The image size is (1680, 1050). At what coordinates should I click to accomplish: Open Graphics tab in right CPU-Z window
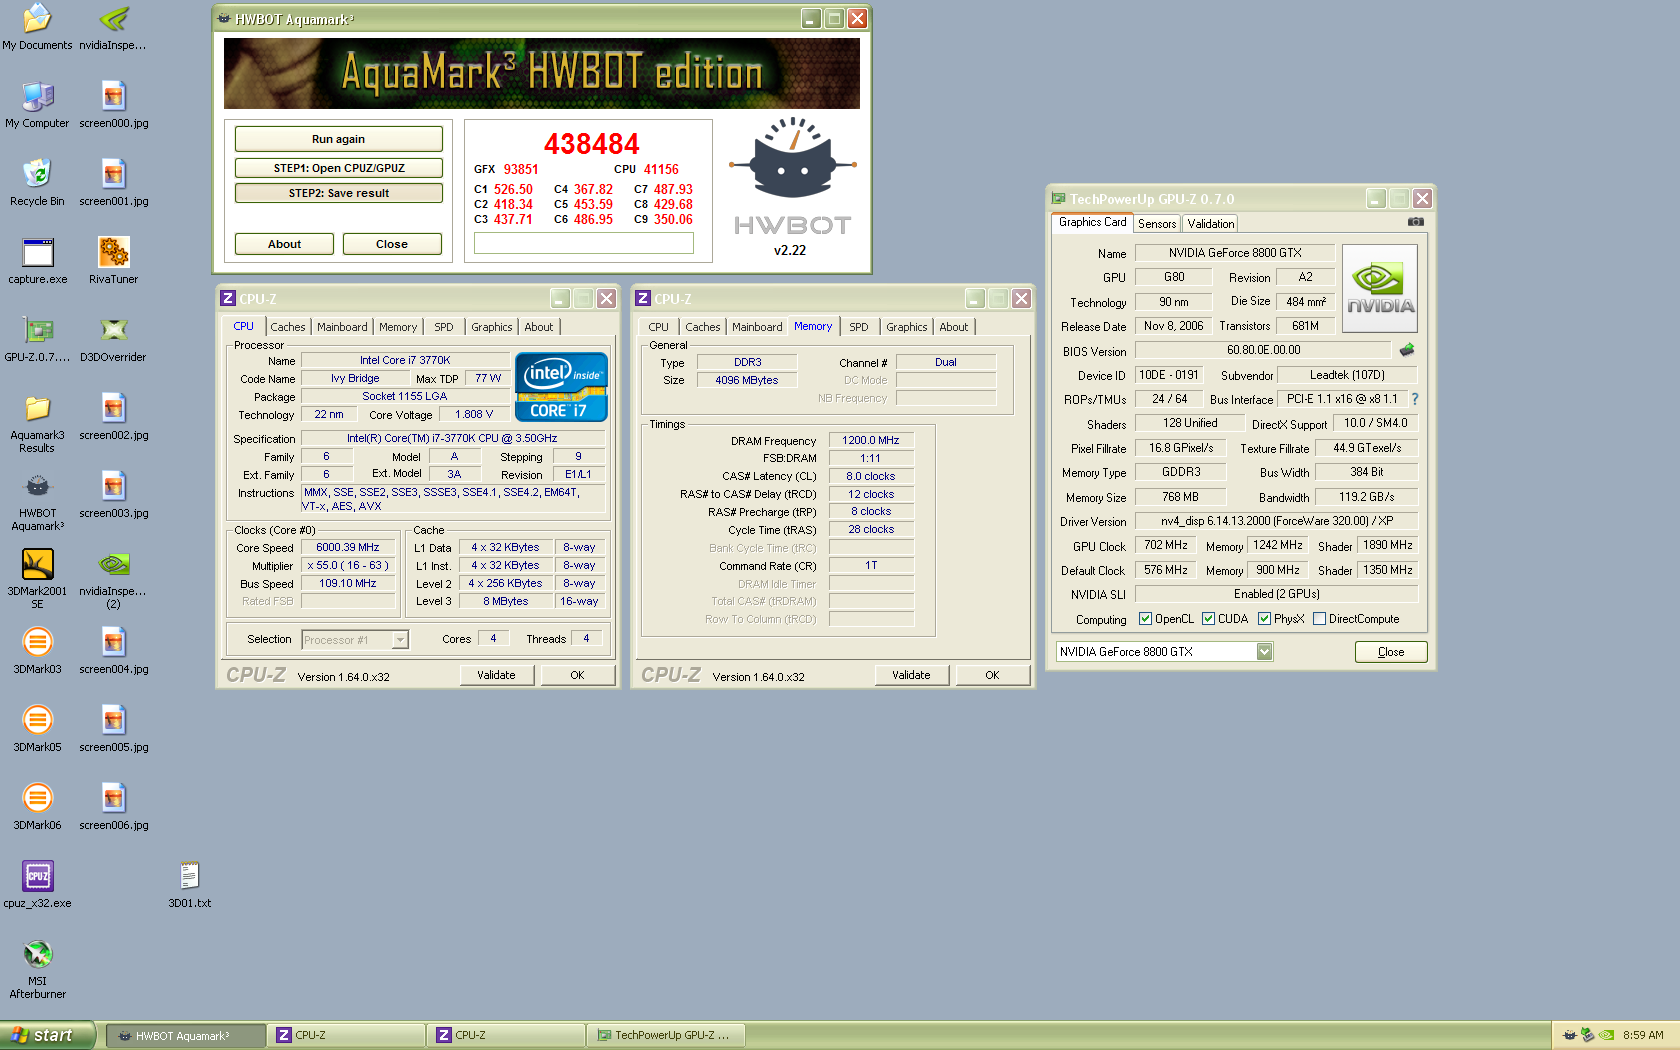(x=907, y=327)
